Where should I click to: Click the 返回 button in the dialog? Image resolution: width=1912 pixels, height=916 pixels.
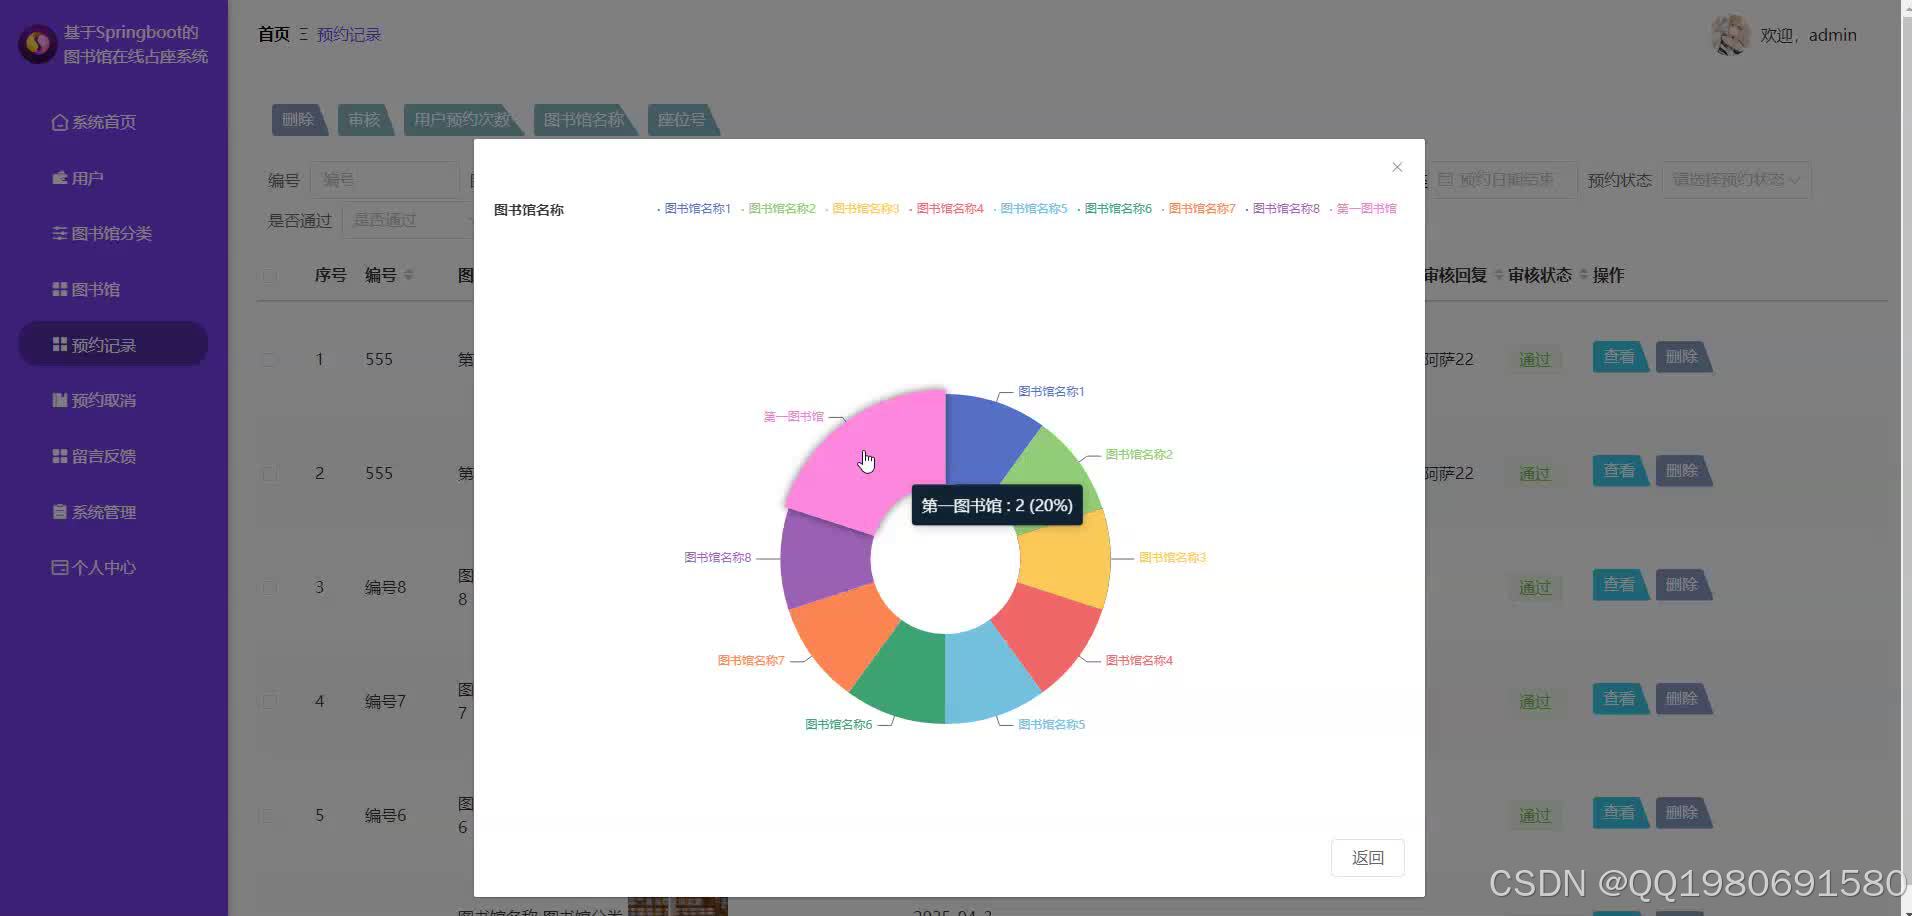[1367, 858]
